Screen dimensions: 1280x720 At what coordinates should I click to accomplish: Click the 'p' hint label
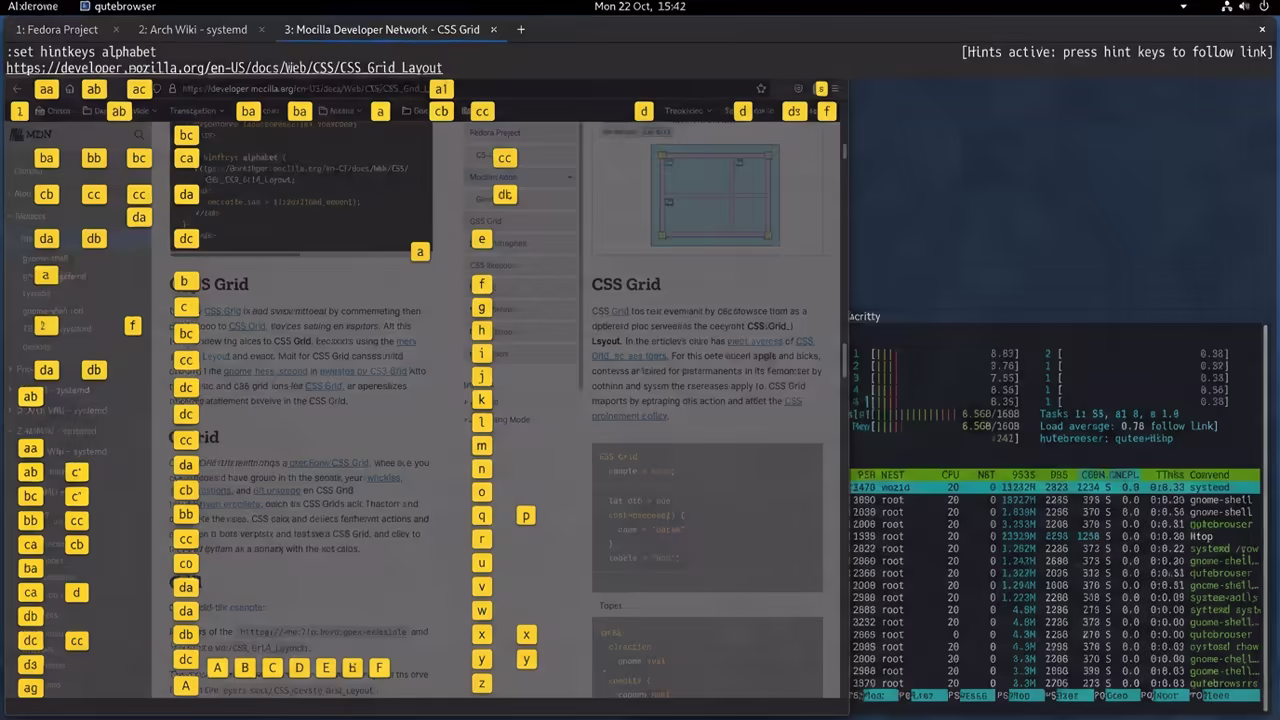pos(526,516)
